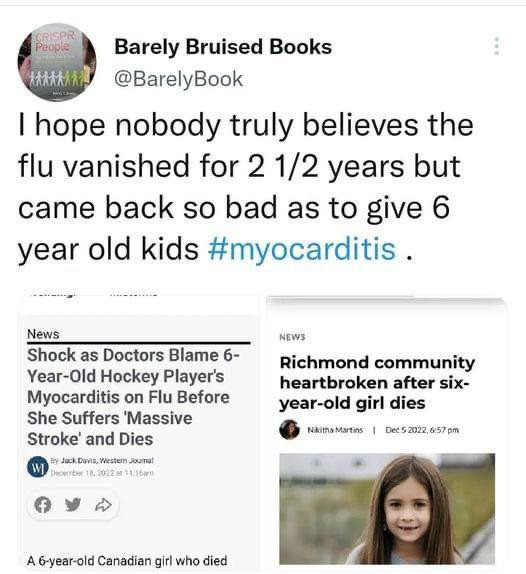Click the tweet body text to expand
The image size is (526, 574).
coord(245,187)
